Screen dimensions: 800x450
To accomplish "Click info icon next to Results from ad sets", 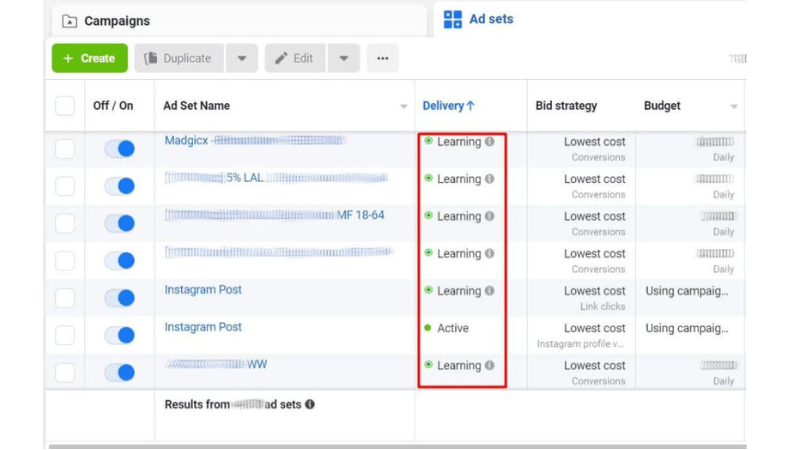I will coord(310,404).
